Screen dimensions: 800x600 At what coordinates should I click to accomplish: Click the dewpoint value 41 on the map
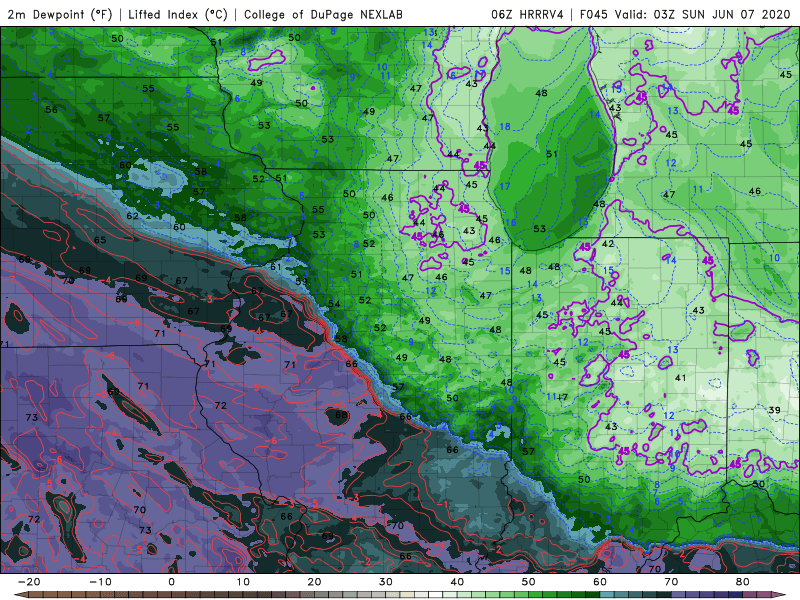tap(680, 378)
